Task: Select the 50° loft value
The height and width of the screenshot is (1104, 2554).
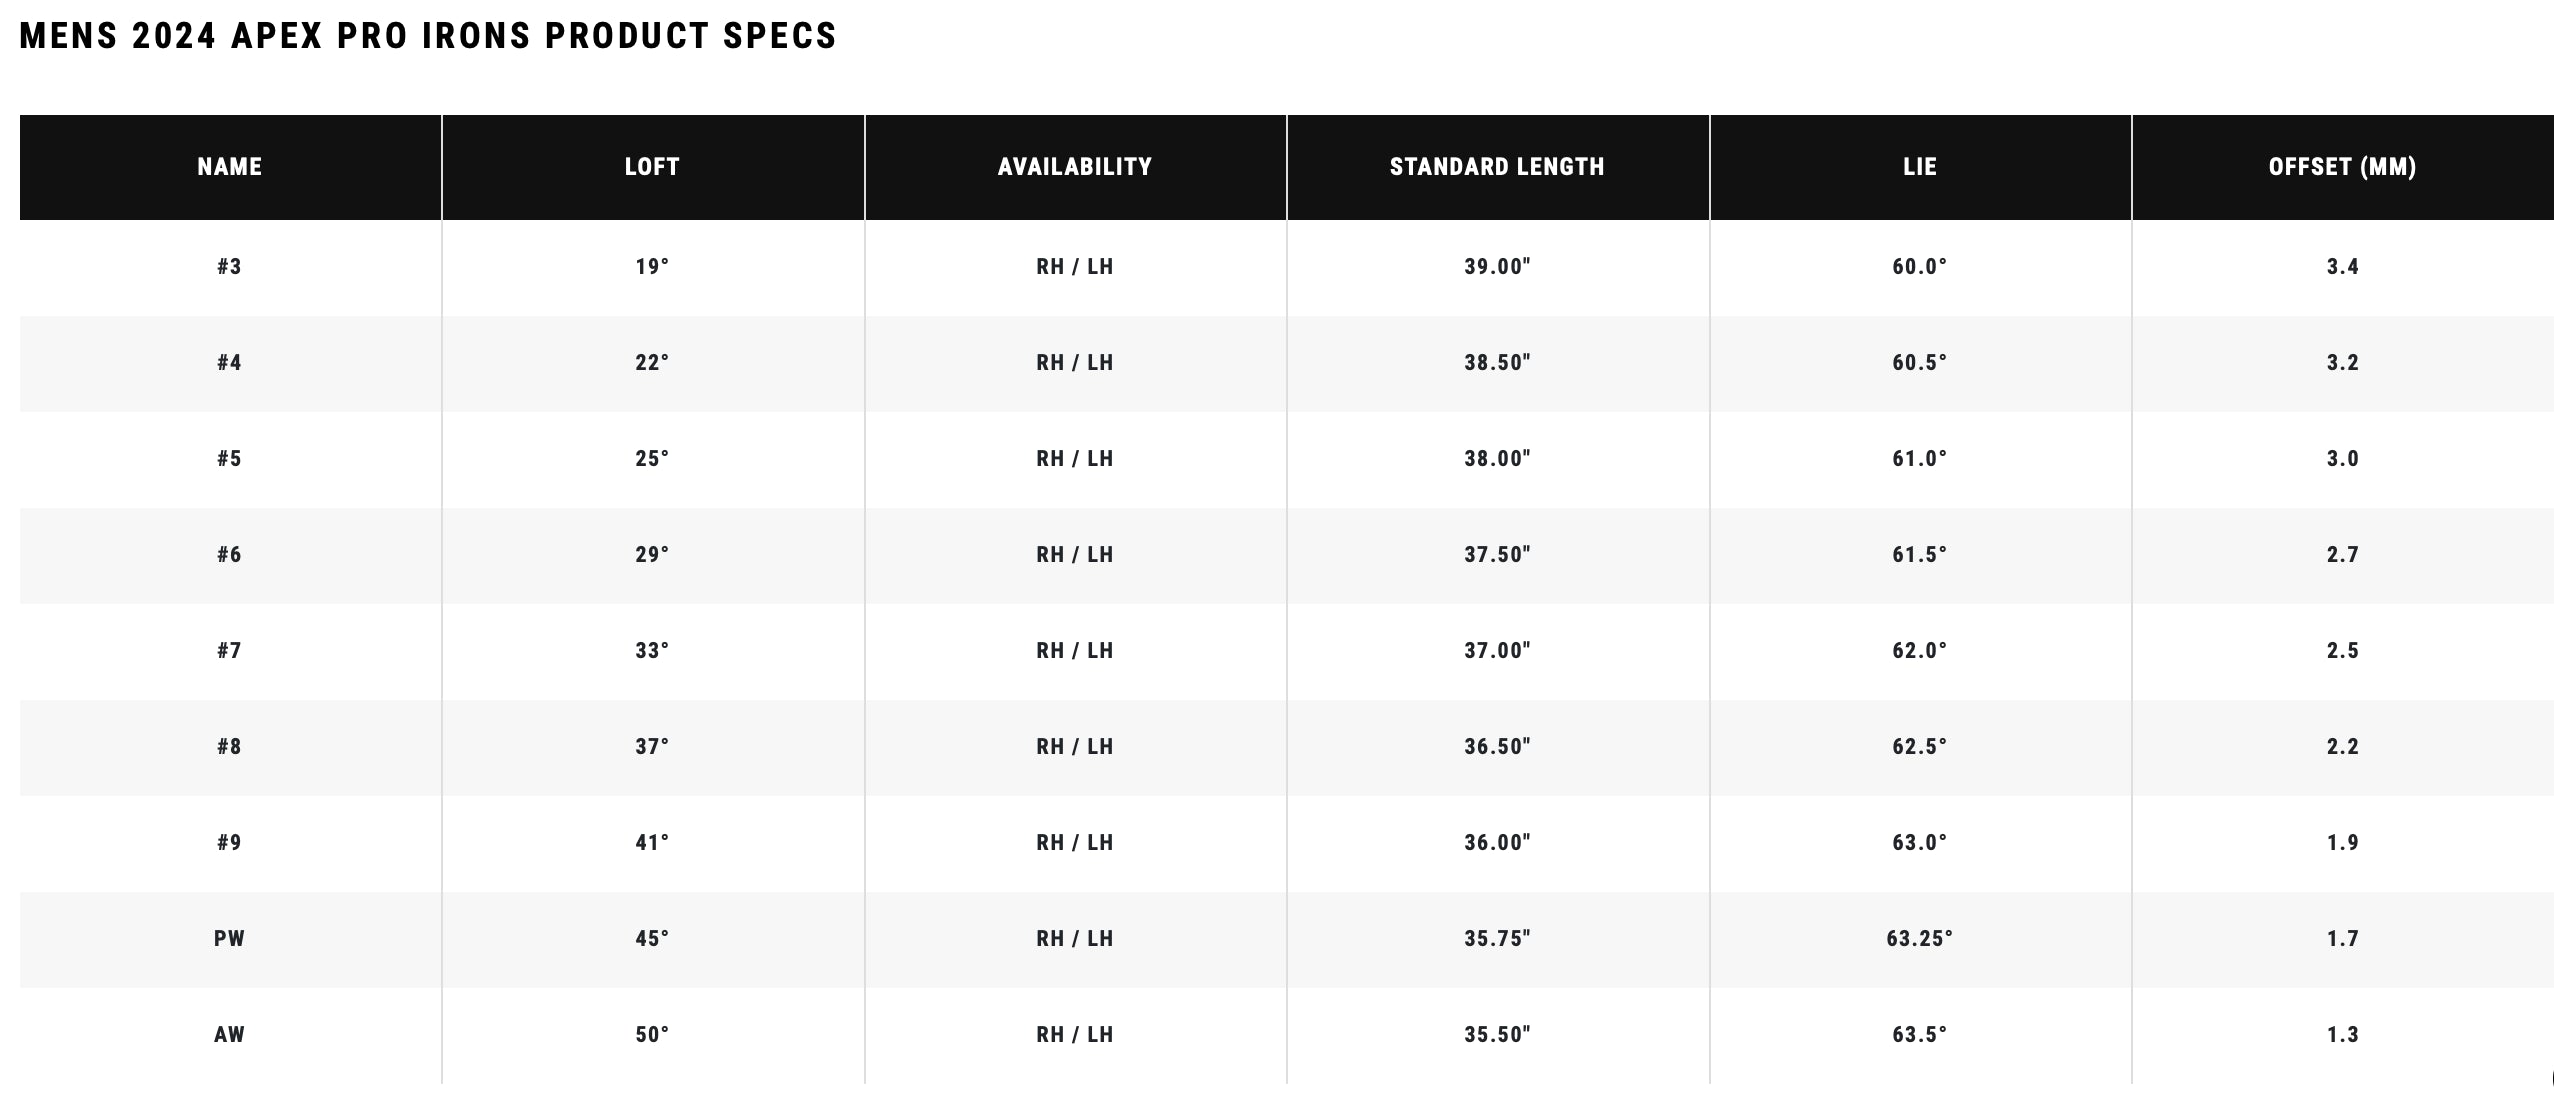Action: pos(652,1035)
